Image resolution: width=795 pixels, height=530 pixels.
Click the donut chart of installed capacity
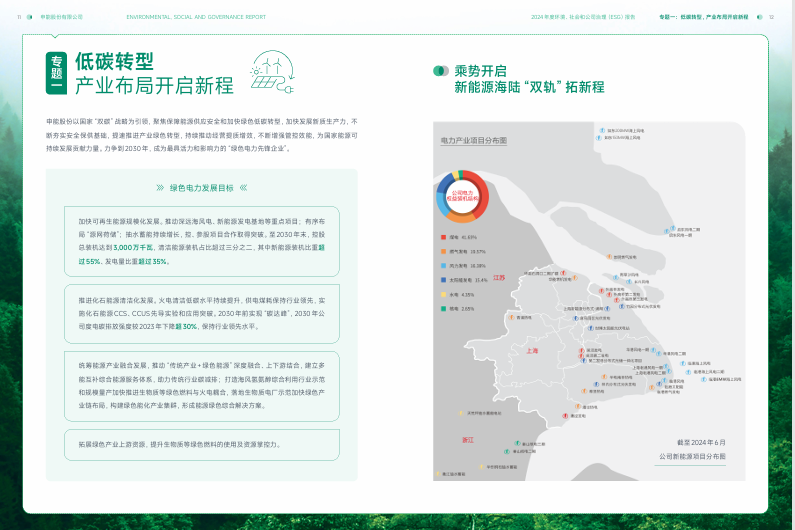click(x=461, y=196)
